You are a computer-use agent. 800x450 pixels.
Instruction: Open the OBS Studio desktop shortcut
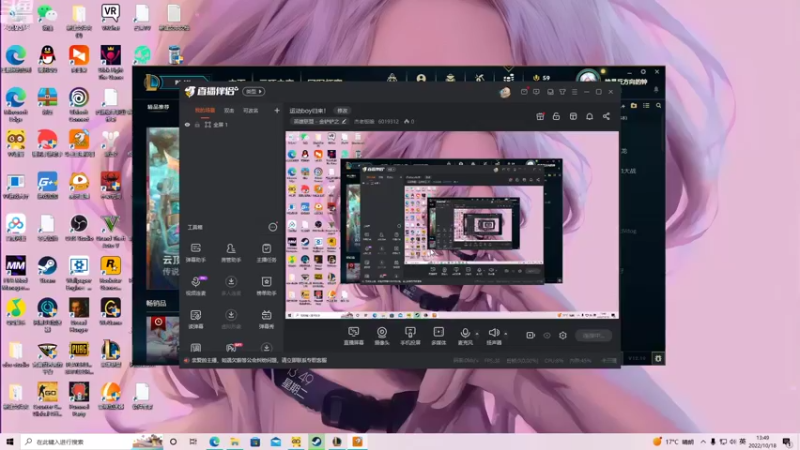79,228
